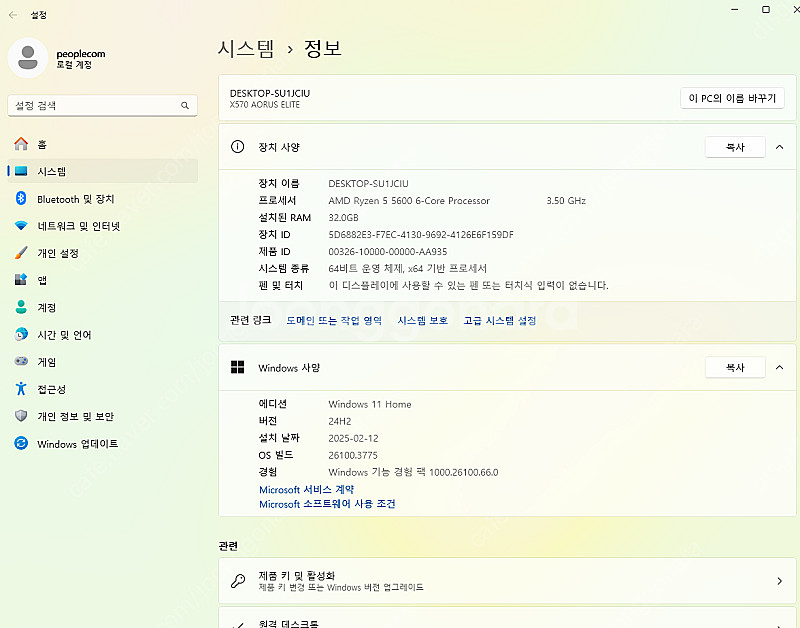The image size is (800, 628).
Task: Click the Gaming controller icon
Action: 21,361
